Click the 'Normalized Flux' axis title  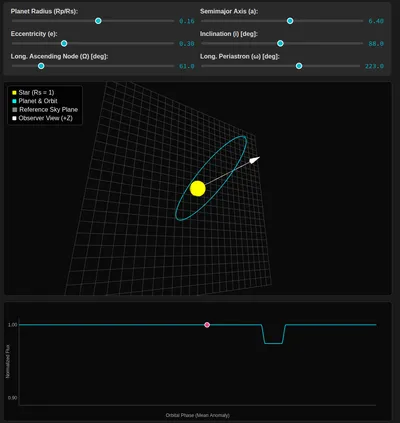(8, 361)
